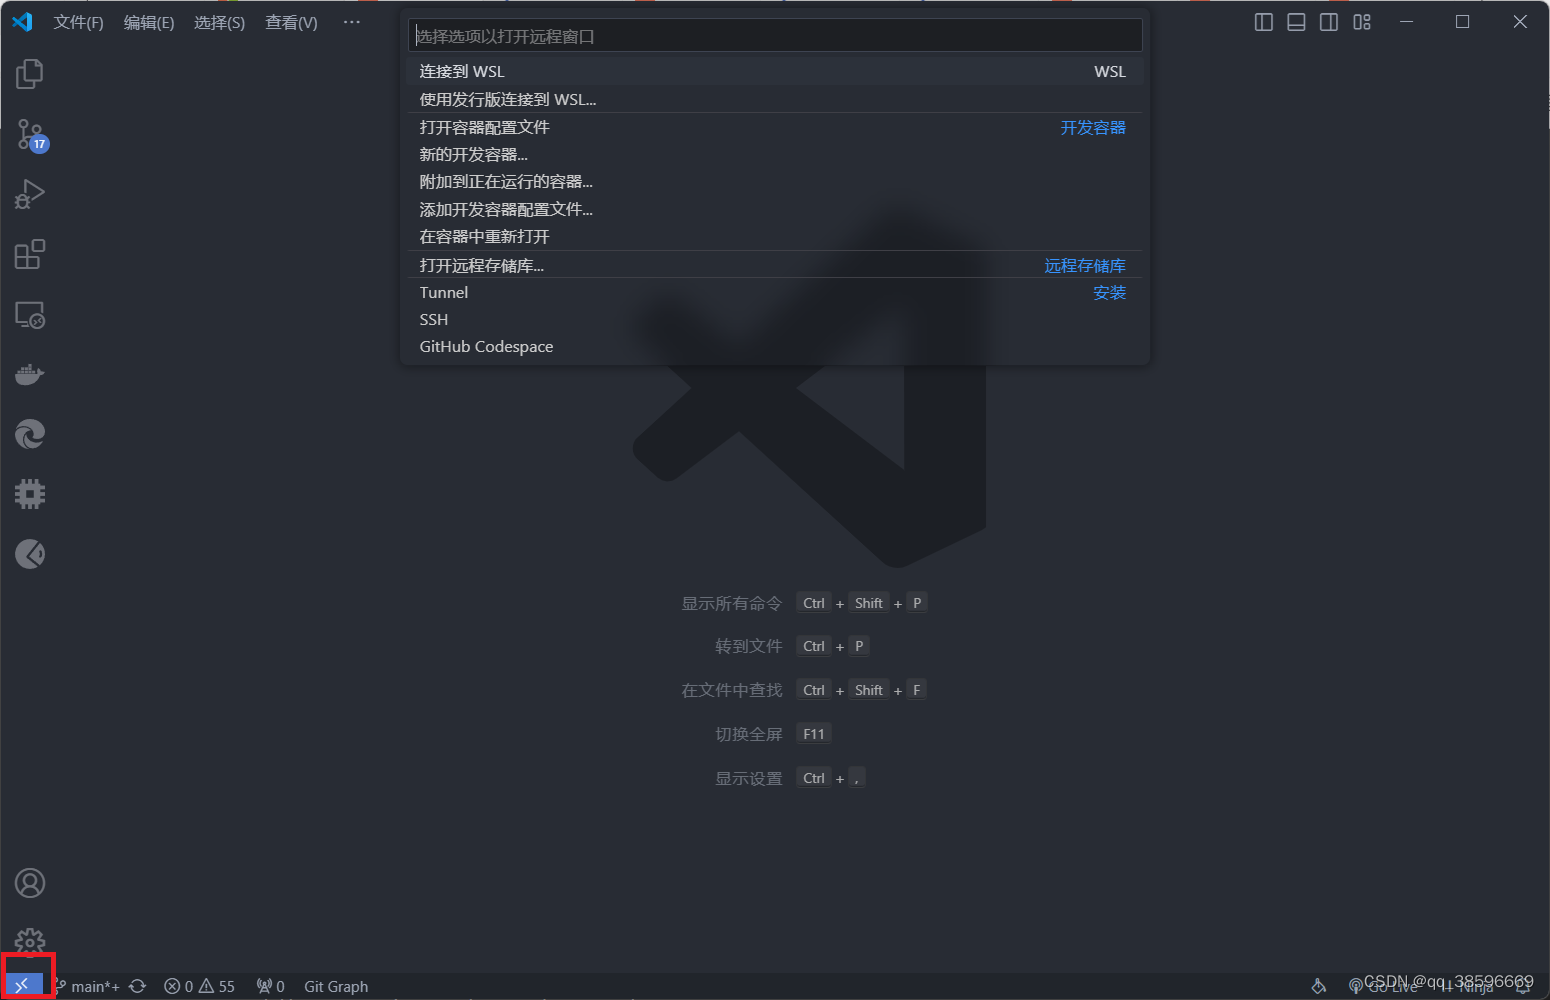
Task: Select 连接到 WSL from the picker
Action: click(x=462, y=71)
